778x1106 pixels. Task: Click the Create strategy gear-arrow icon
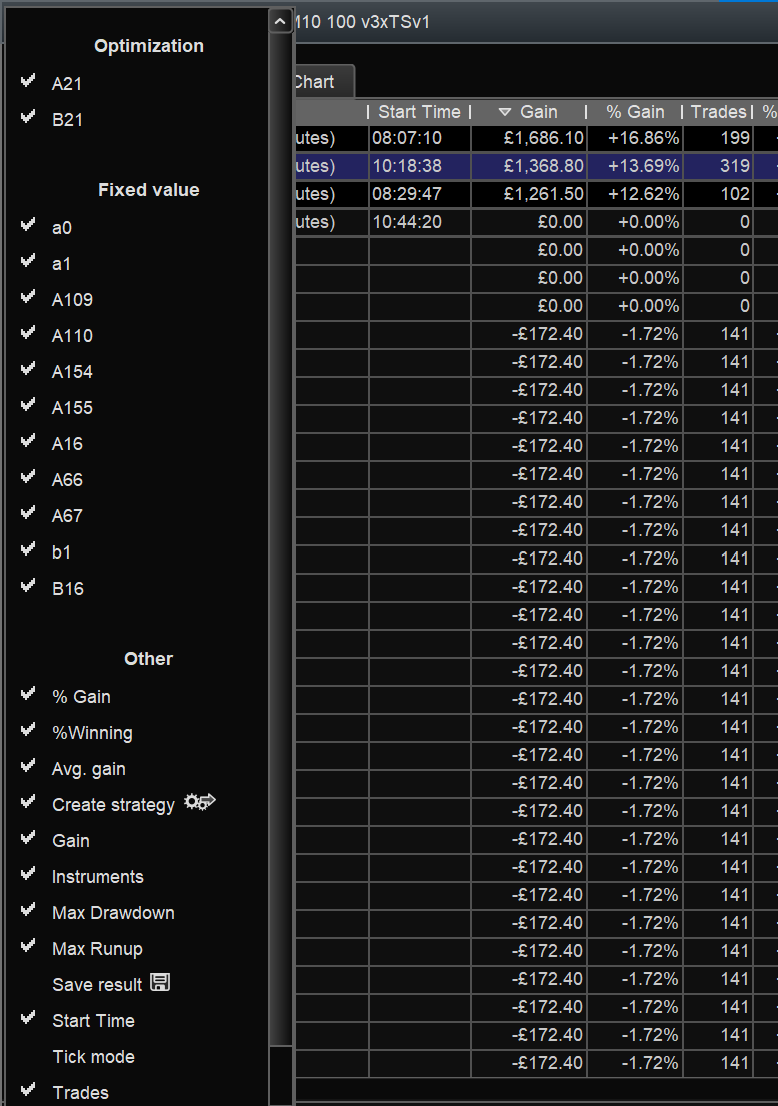(200, 802)
